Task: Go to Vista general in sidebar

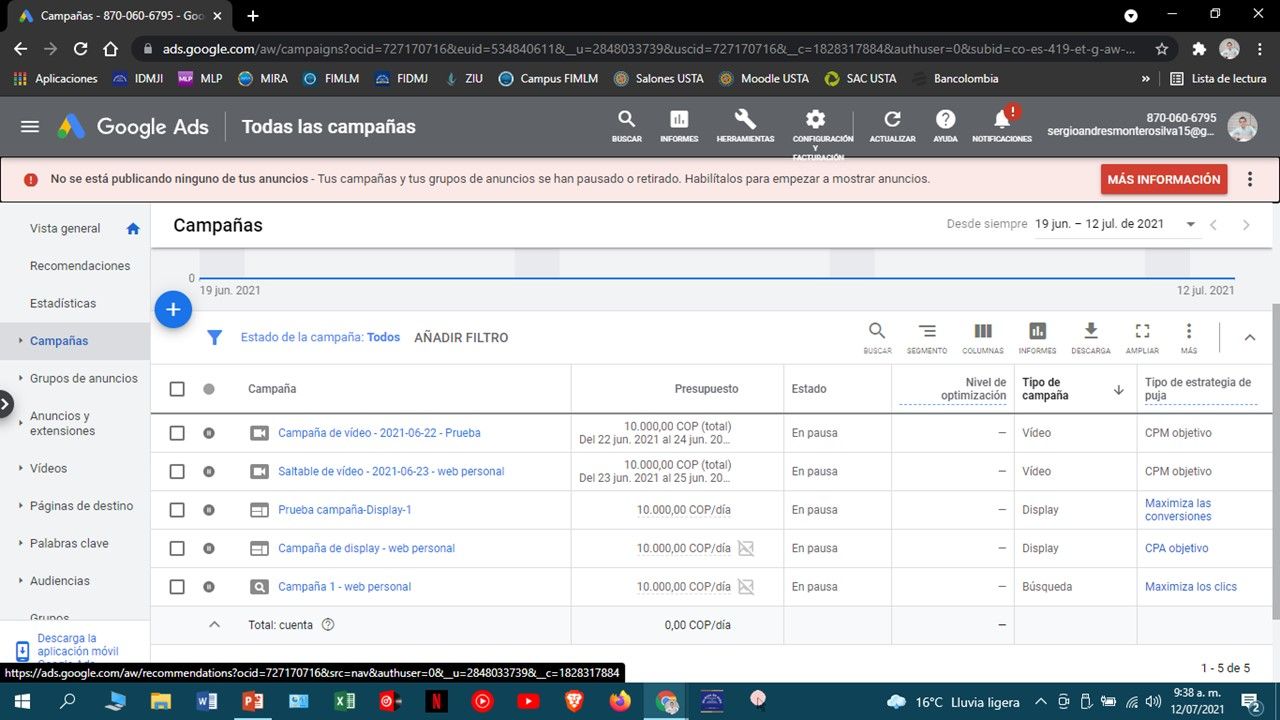Action: 65,229
